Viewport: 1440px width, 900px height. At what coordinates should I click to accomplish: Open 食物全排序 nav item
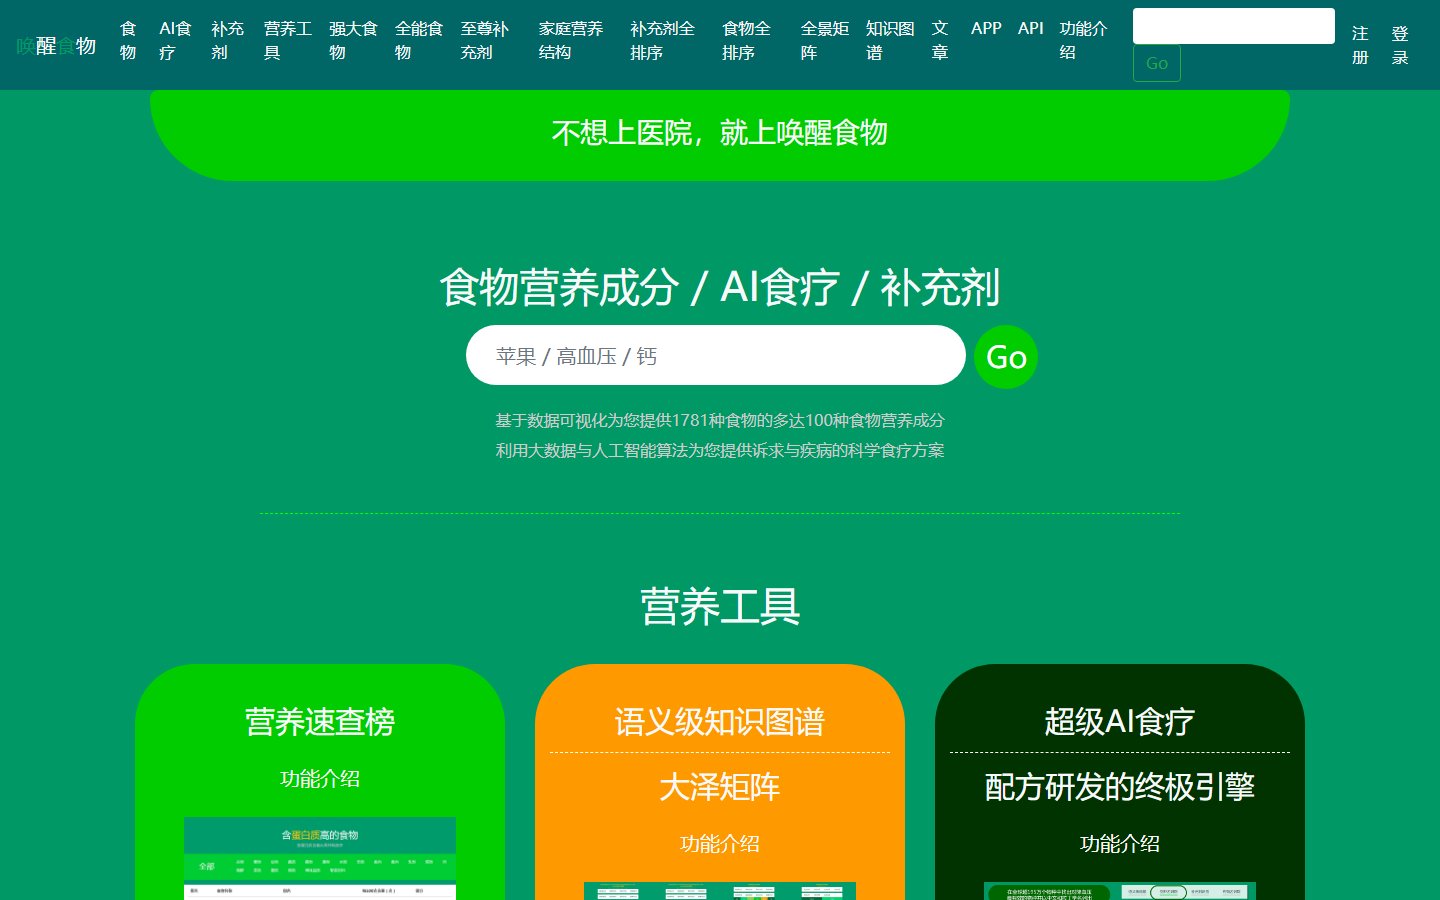[x=747, y=41]
